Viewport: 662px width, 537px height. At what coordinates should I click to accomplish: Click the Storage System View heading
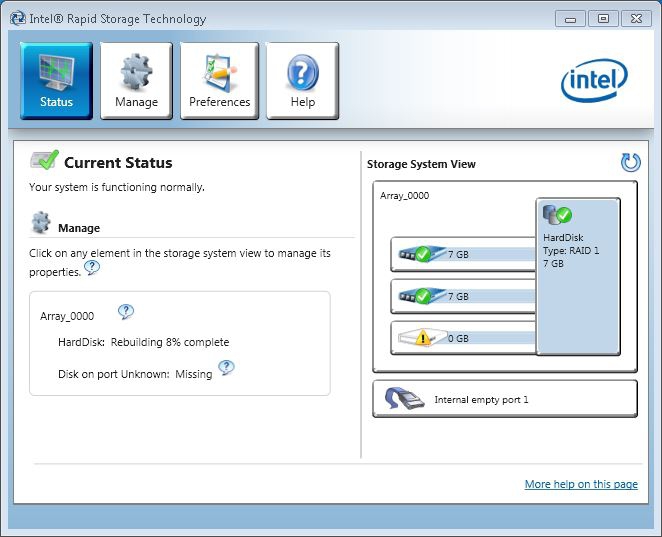tap(421, 164)
